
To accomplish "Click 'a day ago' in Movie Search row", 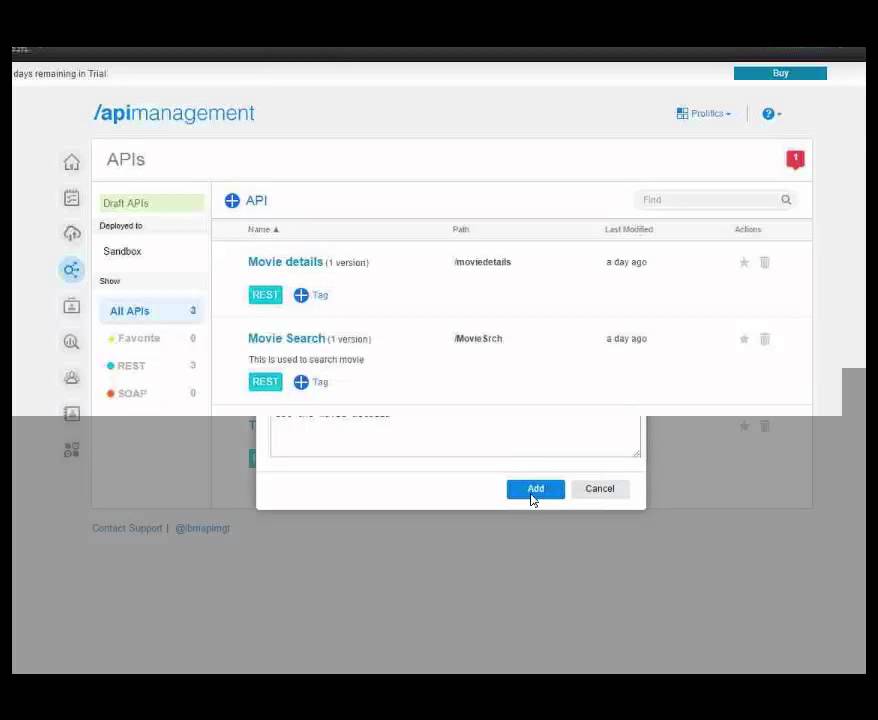I will click(627, 339).
